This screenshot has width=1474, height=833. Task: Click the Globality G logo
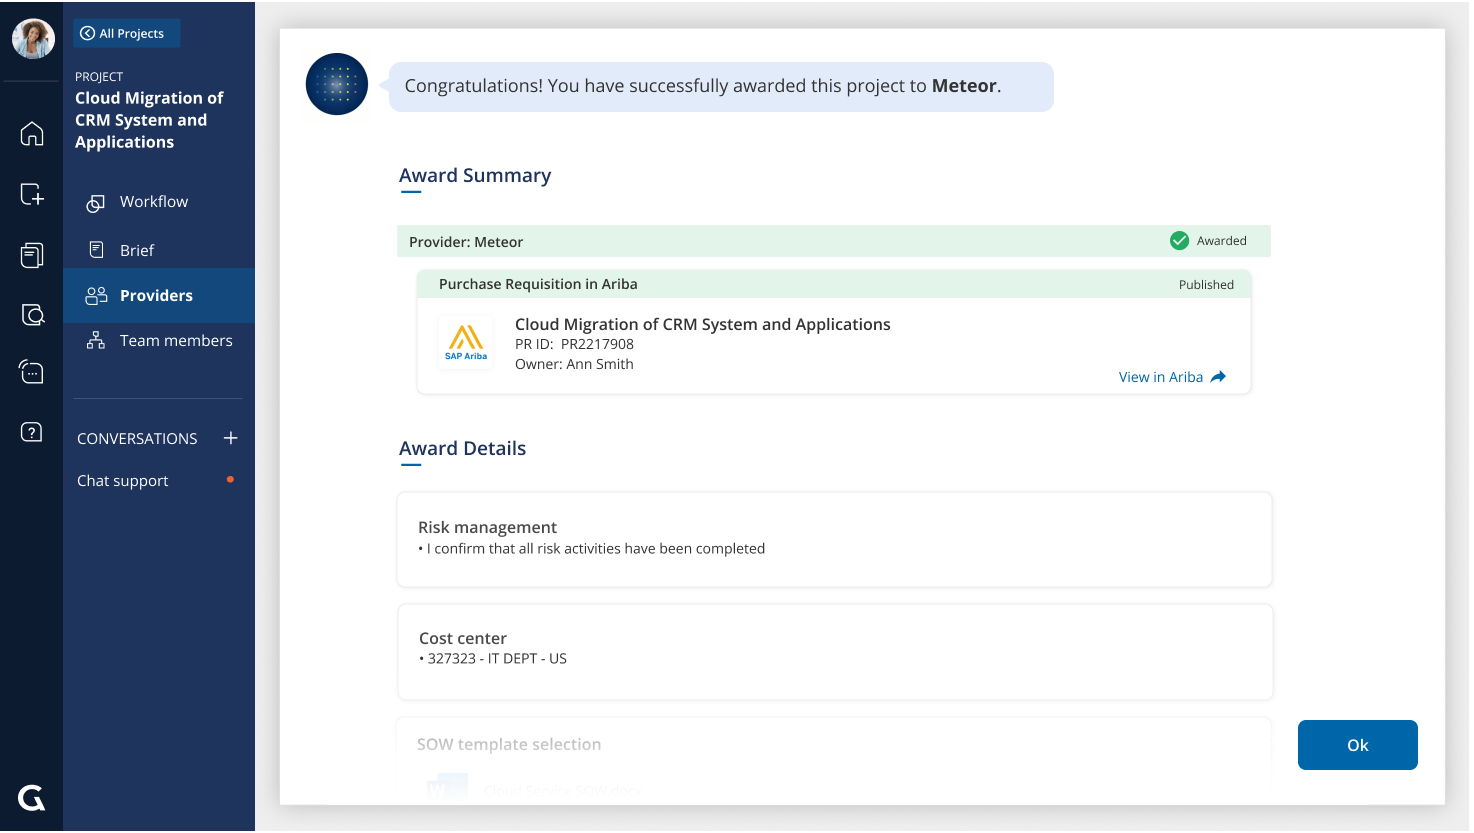coord(32,797)
